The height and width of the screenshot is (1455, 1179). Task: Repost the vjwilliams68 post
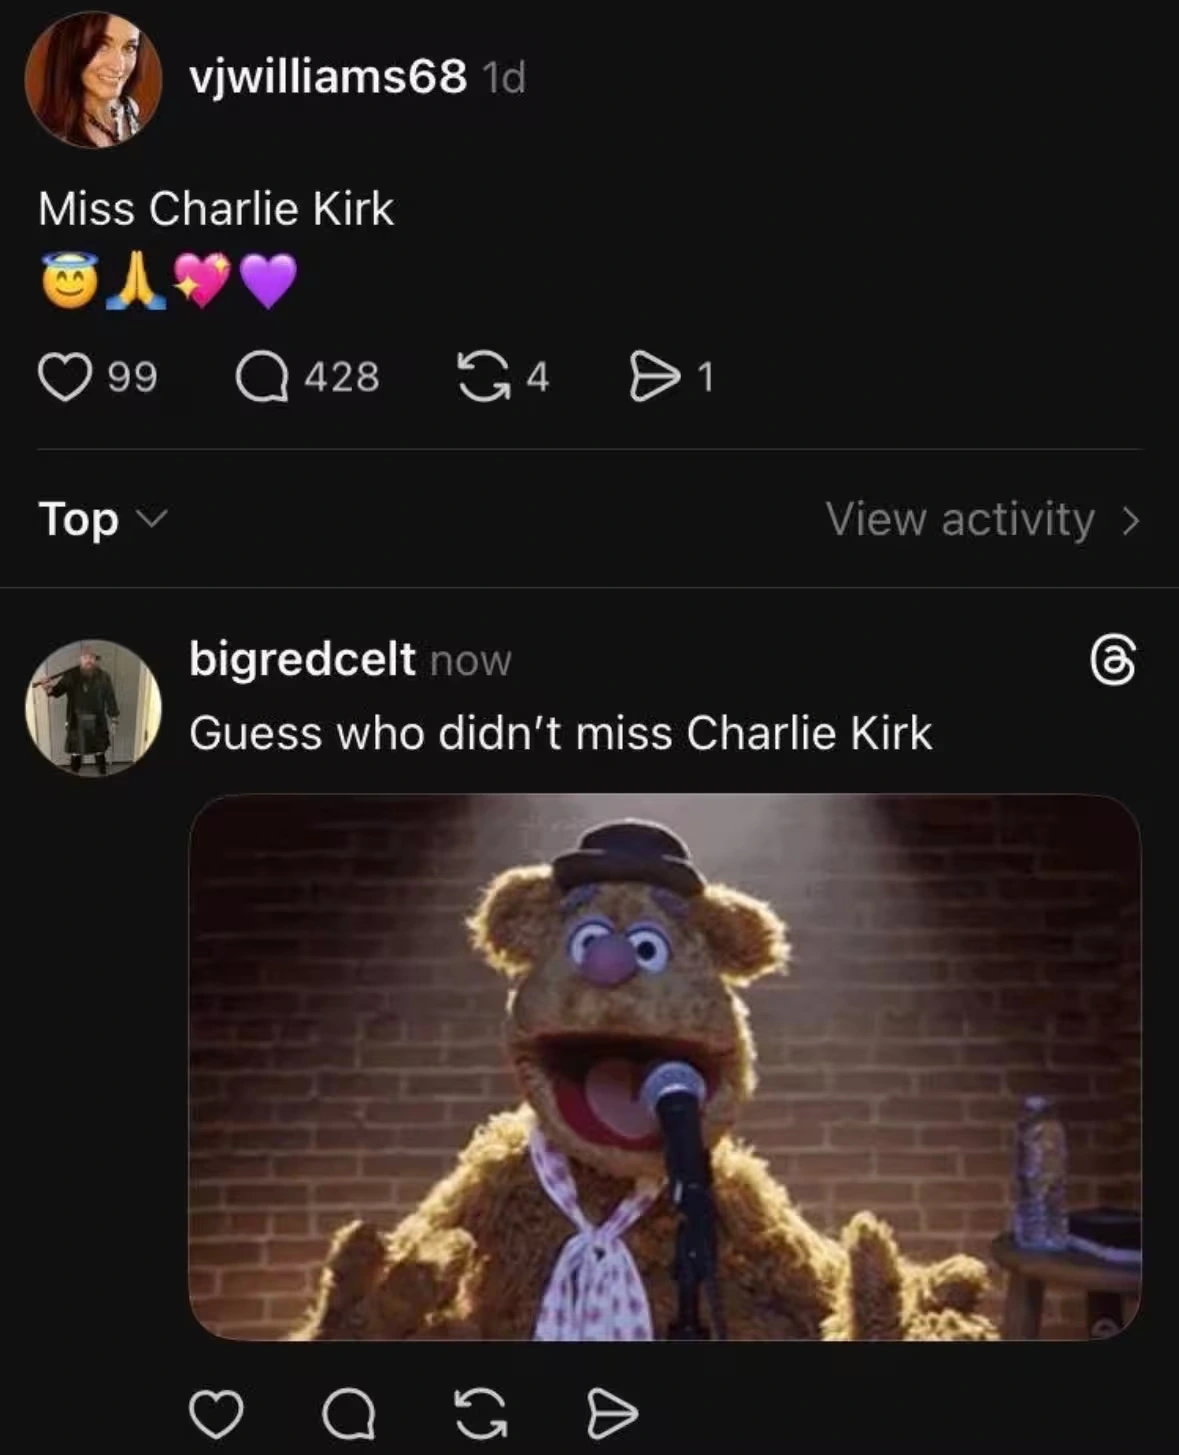point(482,378)
